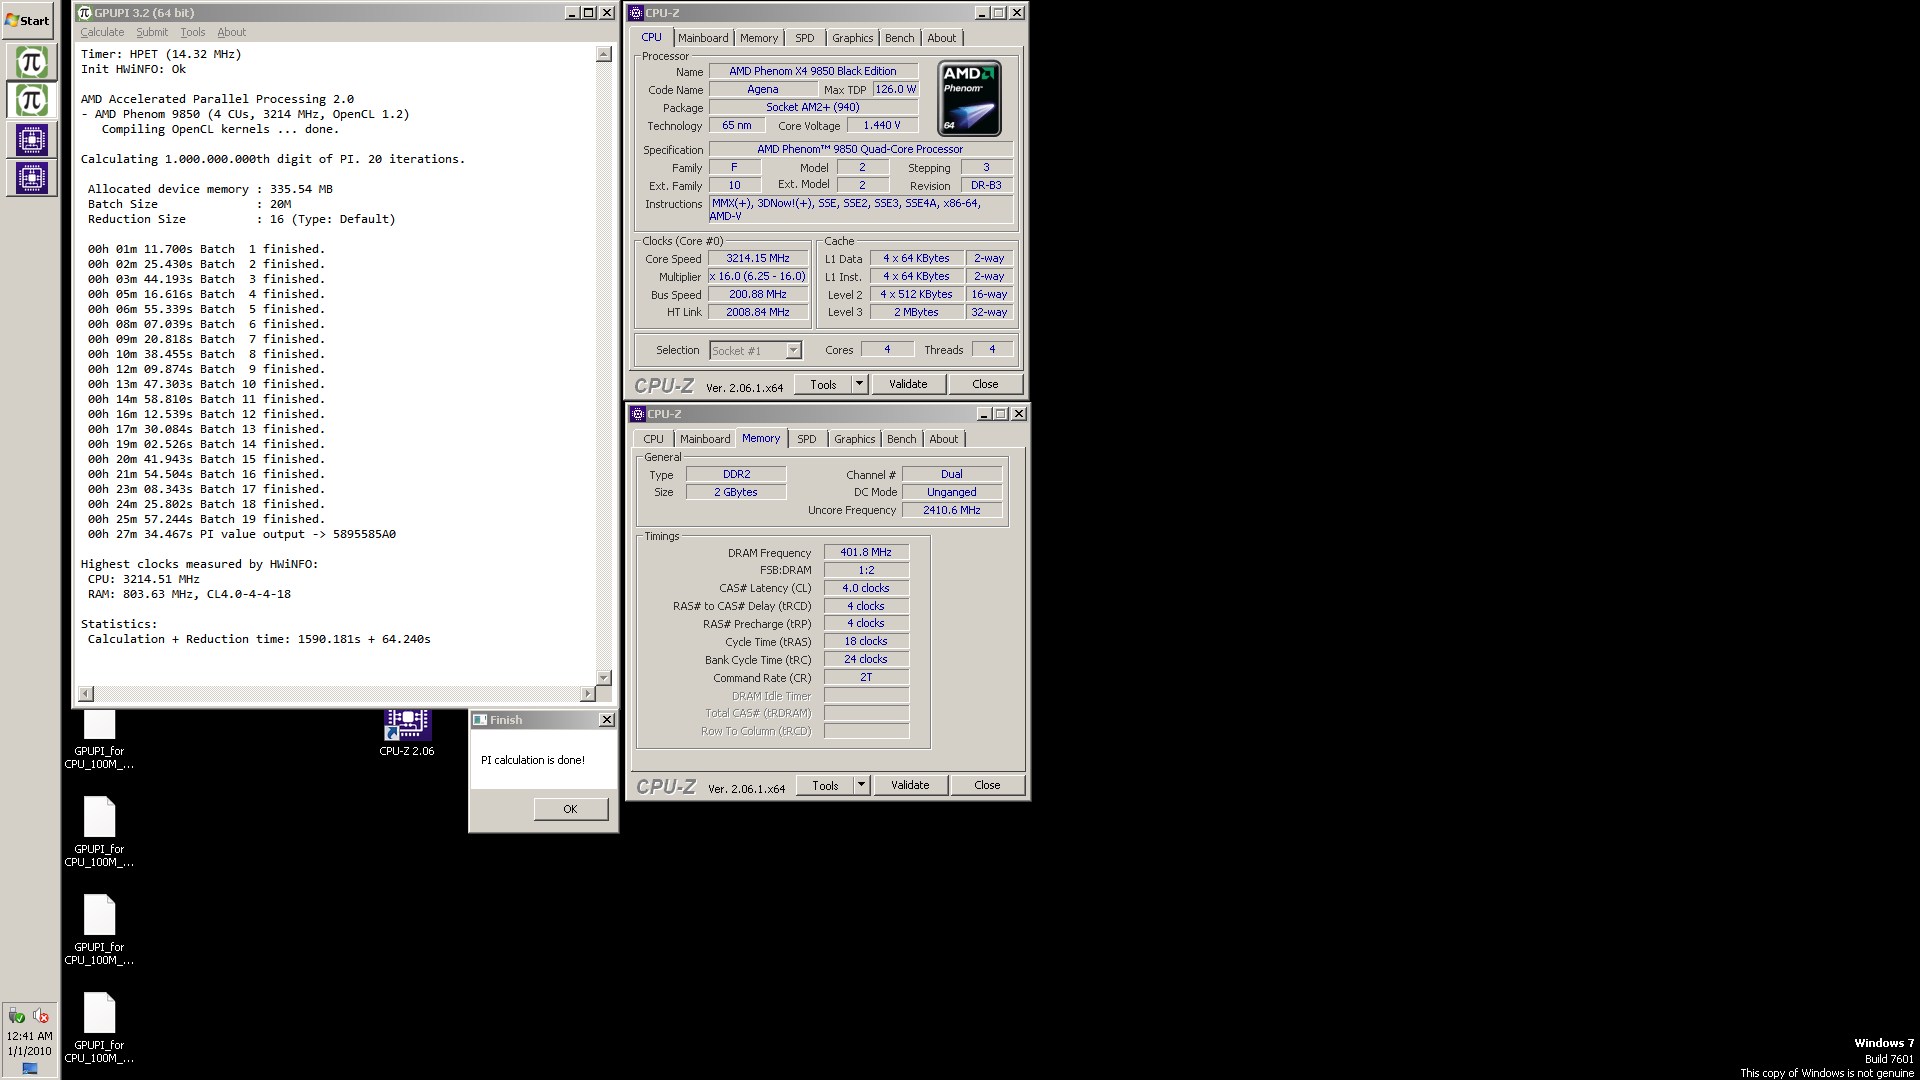The image size is (1920, 1080).
Task: Click the PI value output line 5895585A0
Action: (242, 534)
